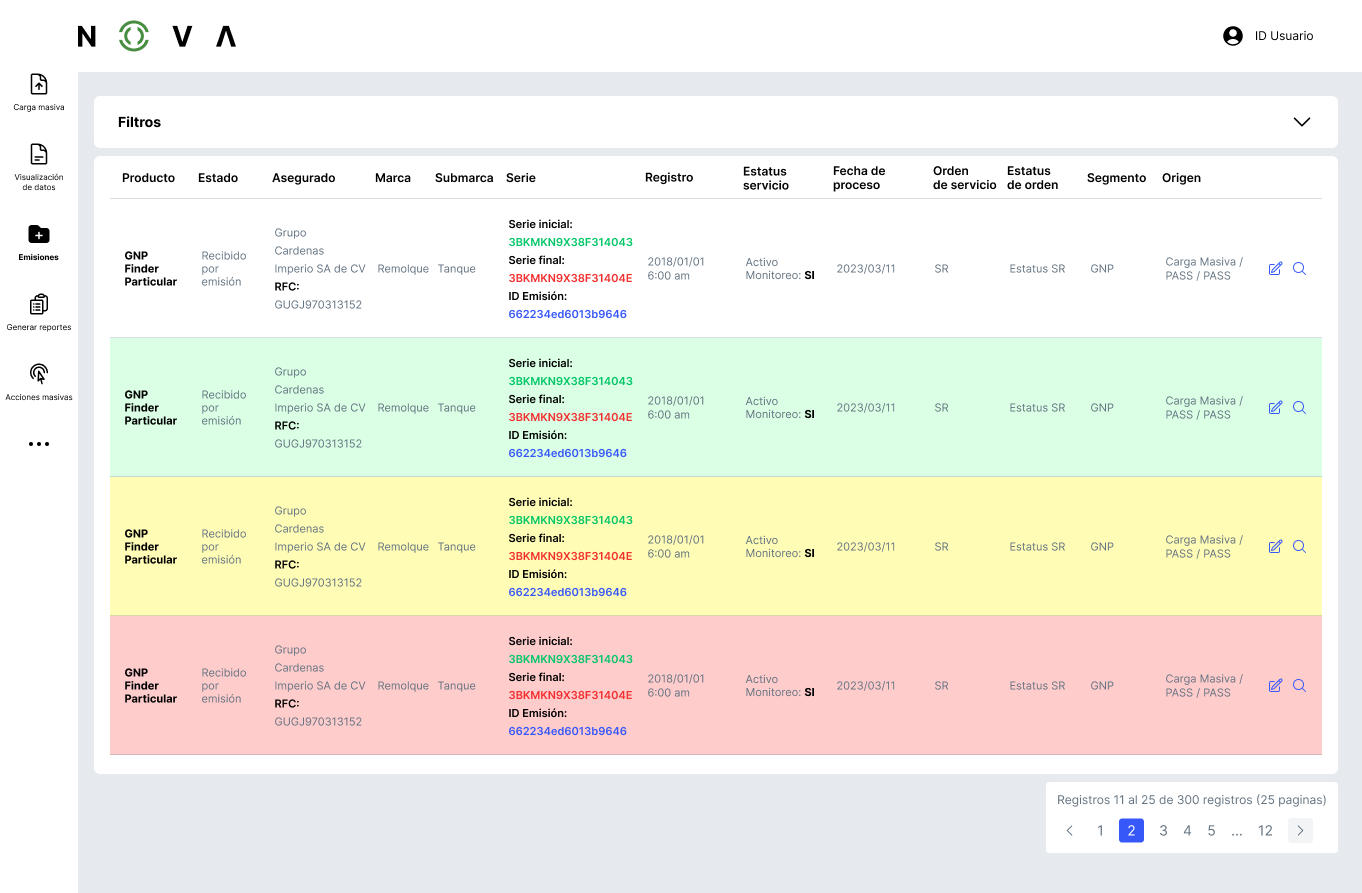The height and width of the screenshot is (893, 1362).
Task: Go to the previous page of records
Action: (x=1070, y=830)
